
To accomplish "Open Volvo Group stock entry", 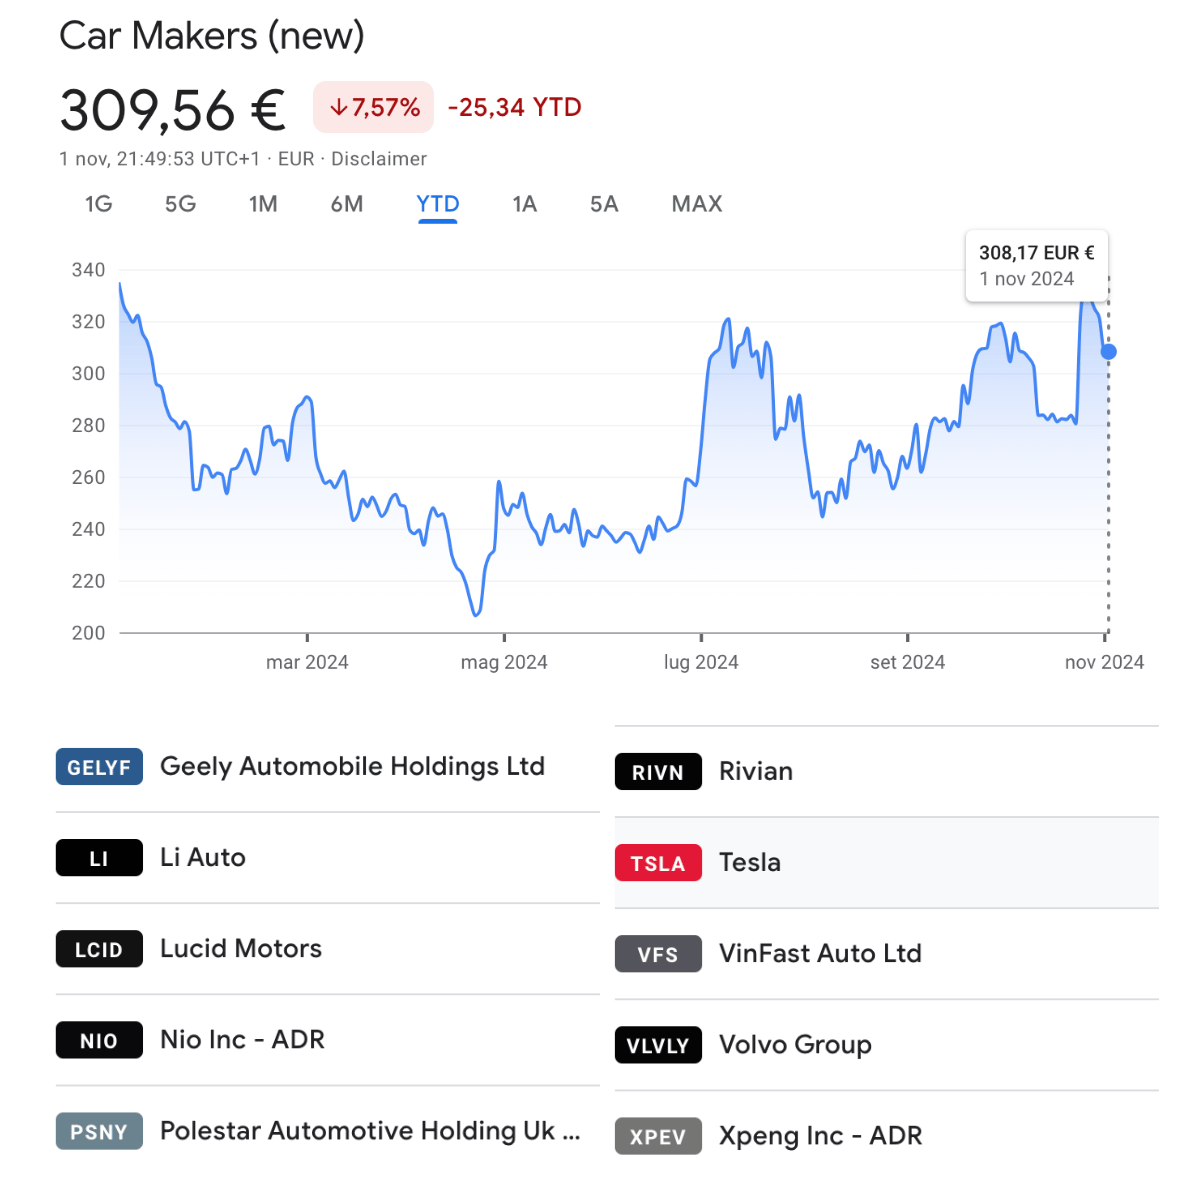I will [x=886, y=1045].
